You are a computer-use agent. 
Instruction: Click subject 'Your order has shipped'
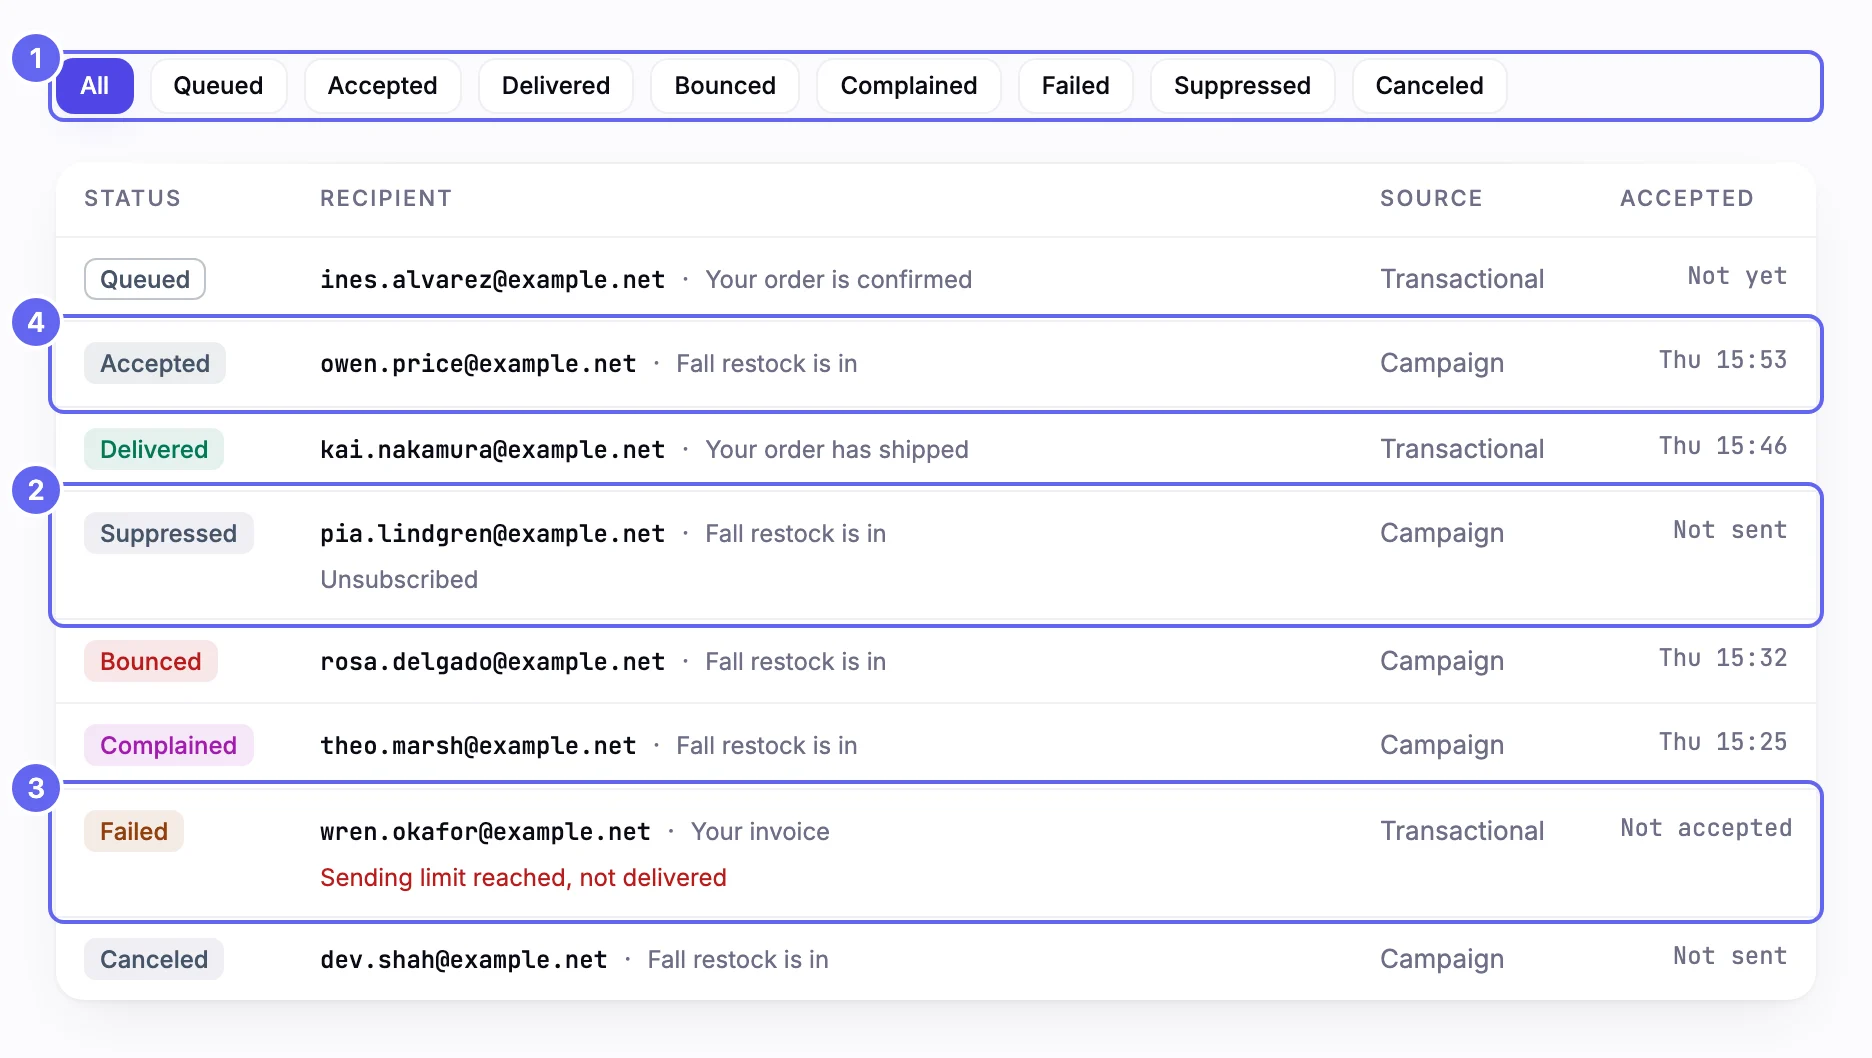click(x=837, y=449)
